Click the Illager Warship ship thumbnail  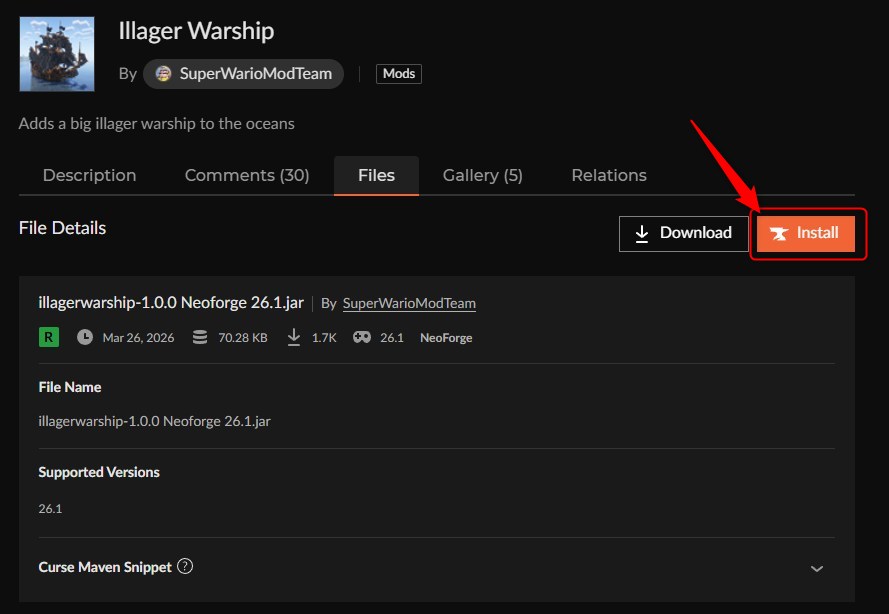pos(57,54)
